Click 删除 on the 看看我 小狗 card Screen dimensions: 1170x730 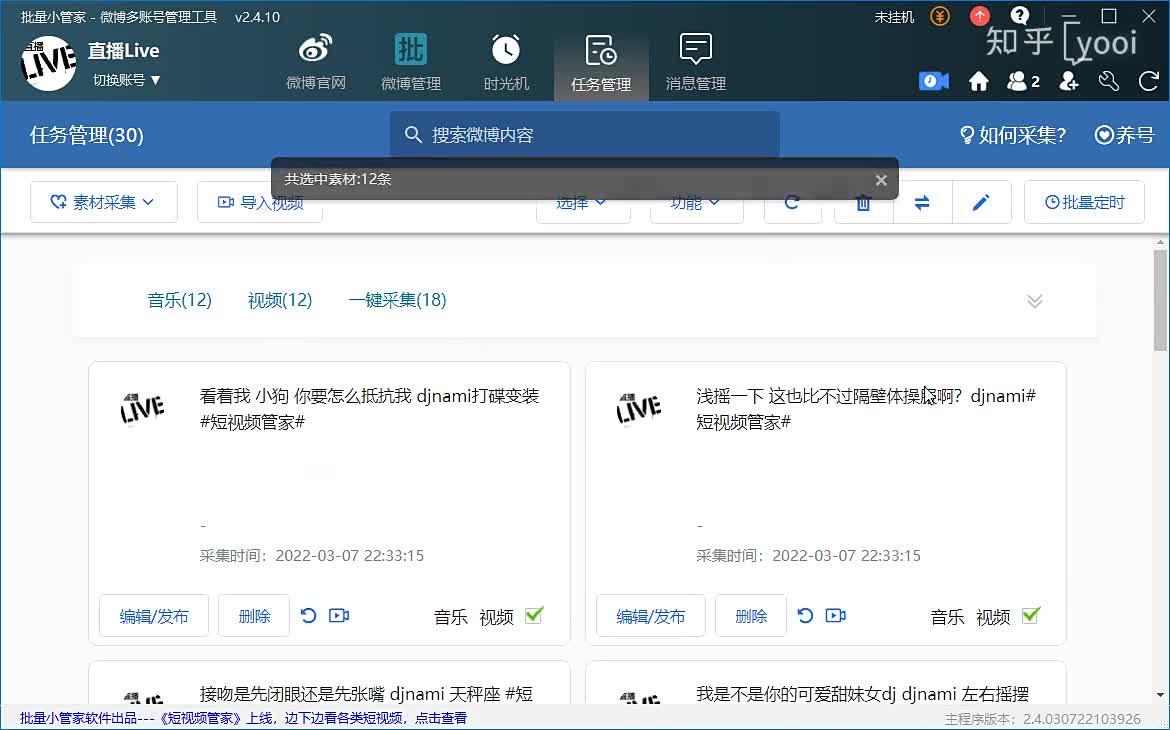(254, 616)
